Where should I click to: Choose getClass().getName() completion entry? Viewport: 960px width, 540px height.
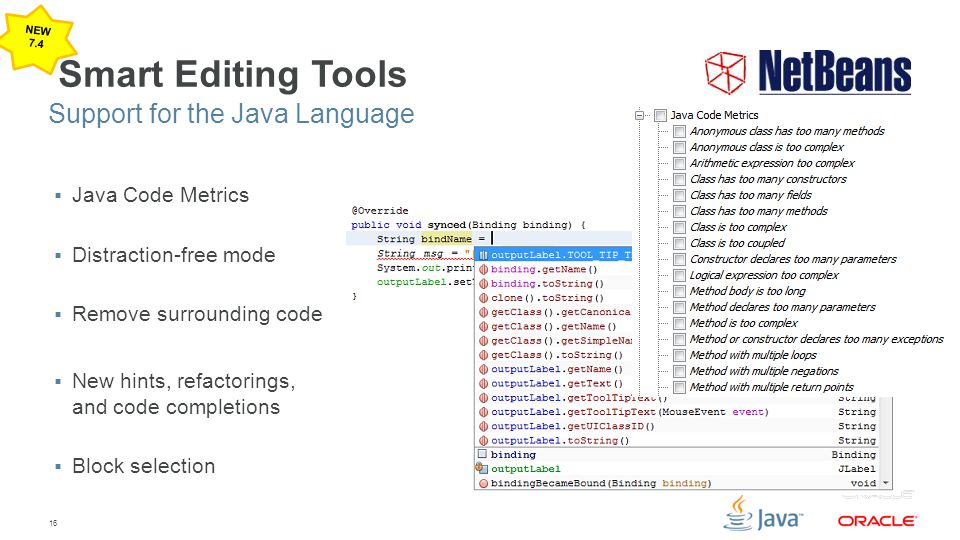(x=553, y=326)
